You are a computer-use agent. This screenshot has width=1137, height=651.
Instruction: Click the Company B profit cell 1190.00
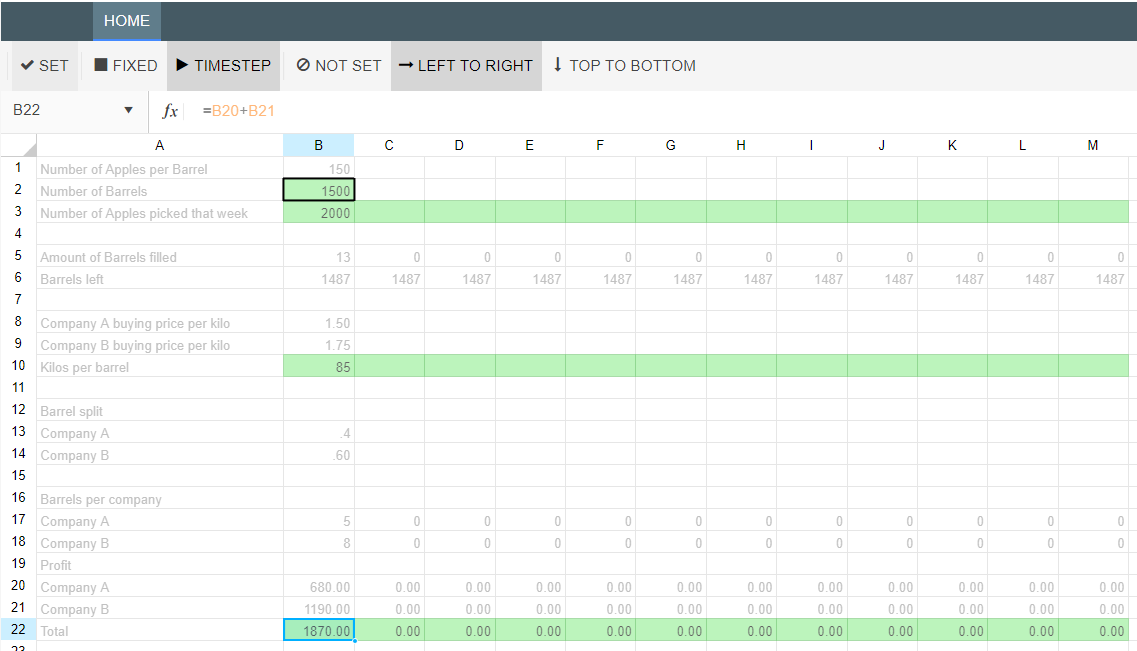click(319, 609)
